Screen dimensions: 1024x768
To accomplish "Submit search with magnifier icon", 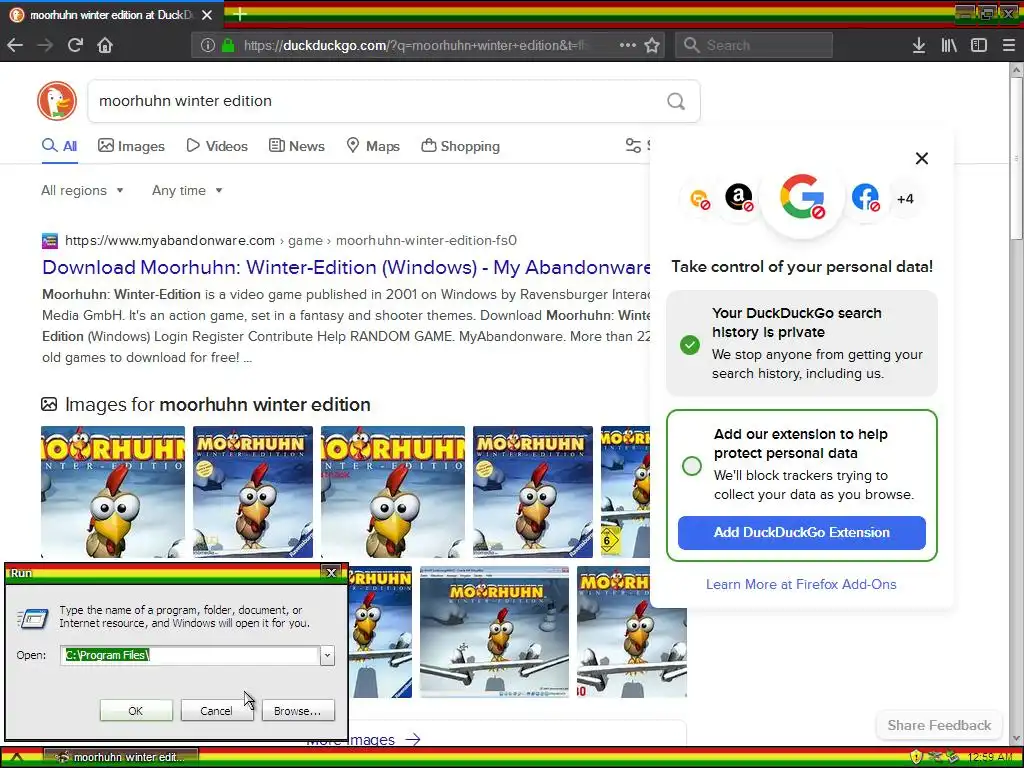I will (x=676, y=101).
